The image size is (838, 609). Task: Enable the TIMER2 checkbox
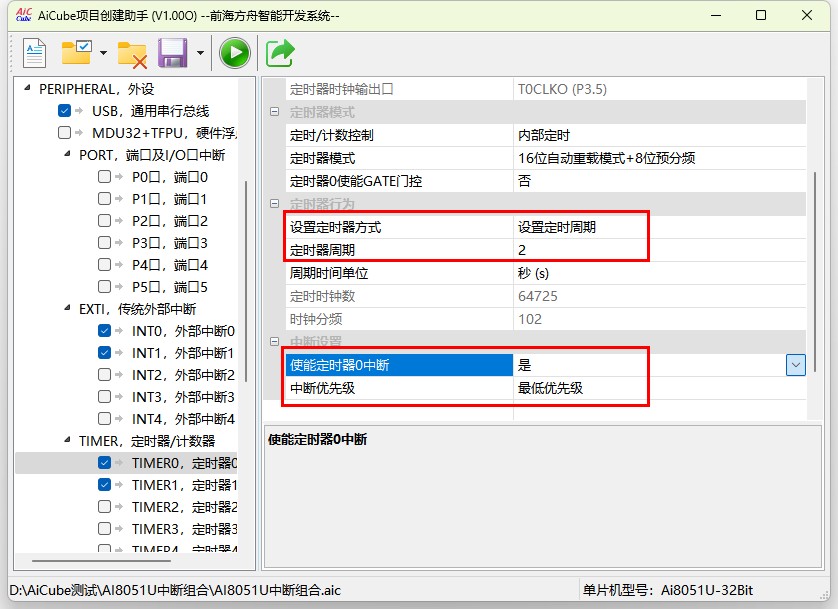[105, 506]
